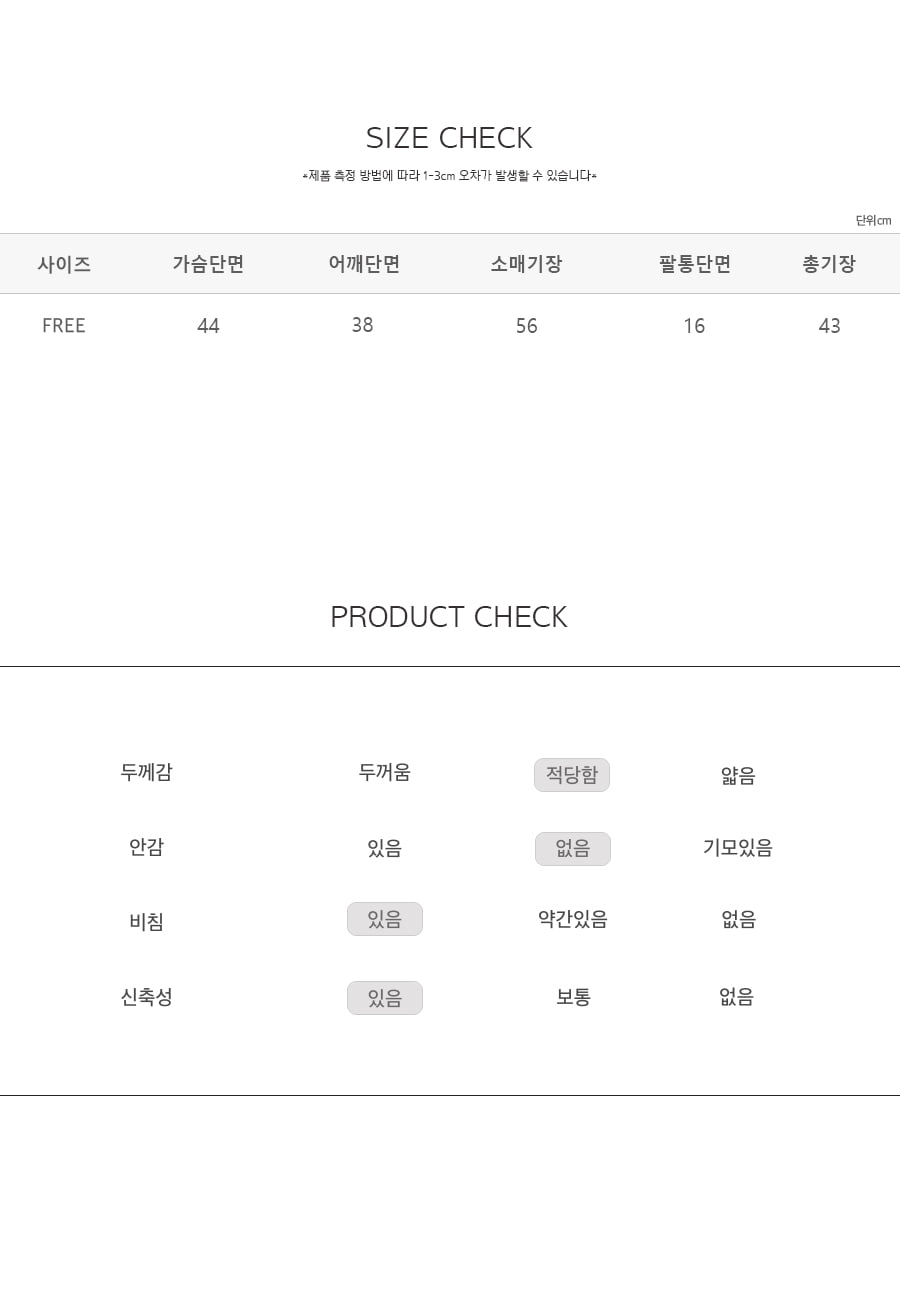Select 보통 in the 신축성 row
The height and width of the screenshot is (1300, 900).
pos(574,997)
